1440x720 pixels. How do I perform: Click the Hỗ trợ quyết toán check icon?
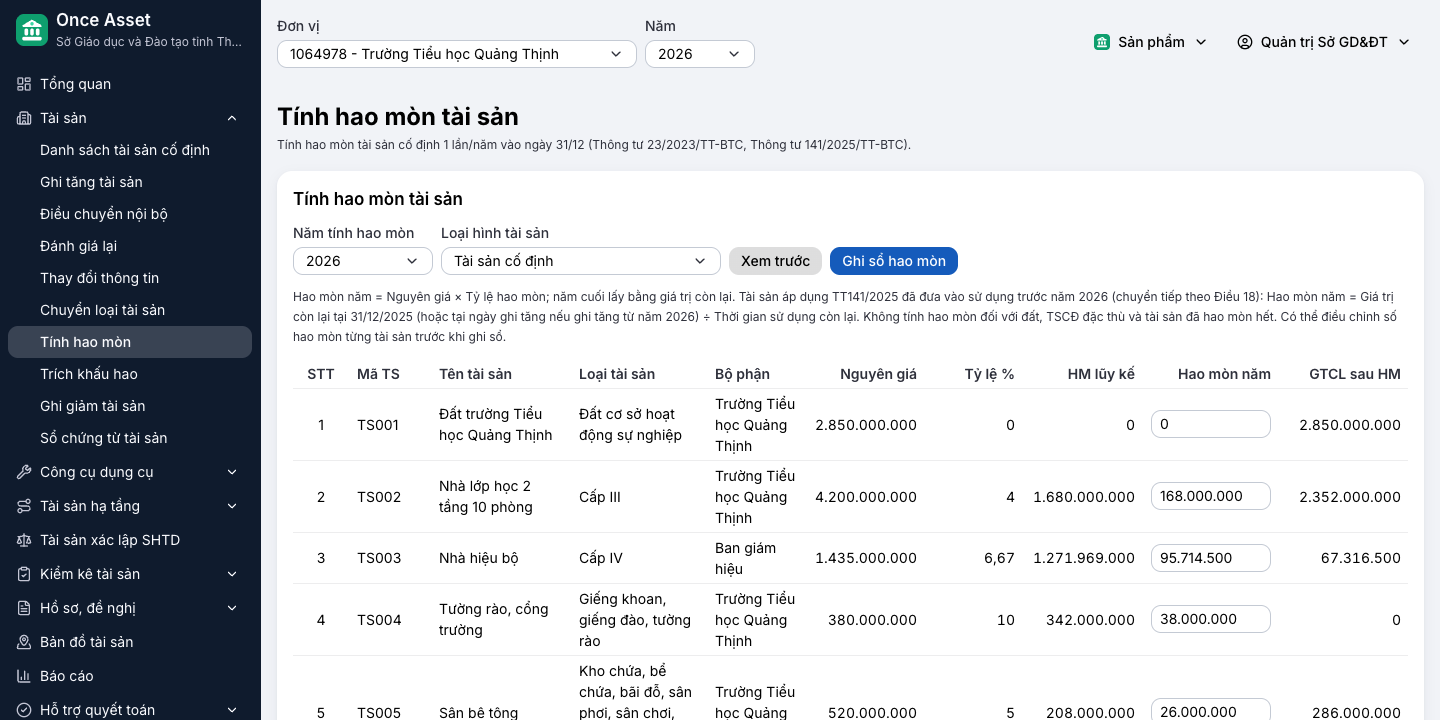pyautogui.click(x=24, y=710)
